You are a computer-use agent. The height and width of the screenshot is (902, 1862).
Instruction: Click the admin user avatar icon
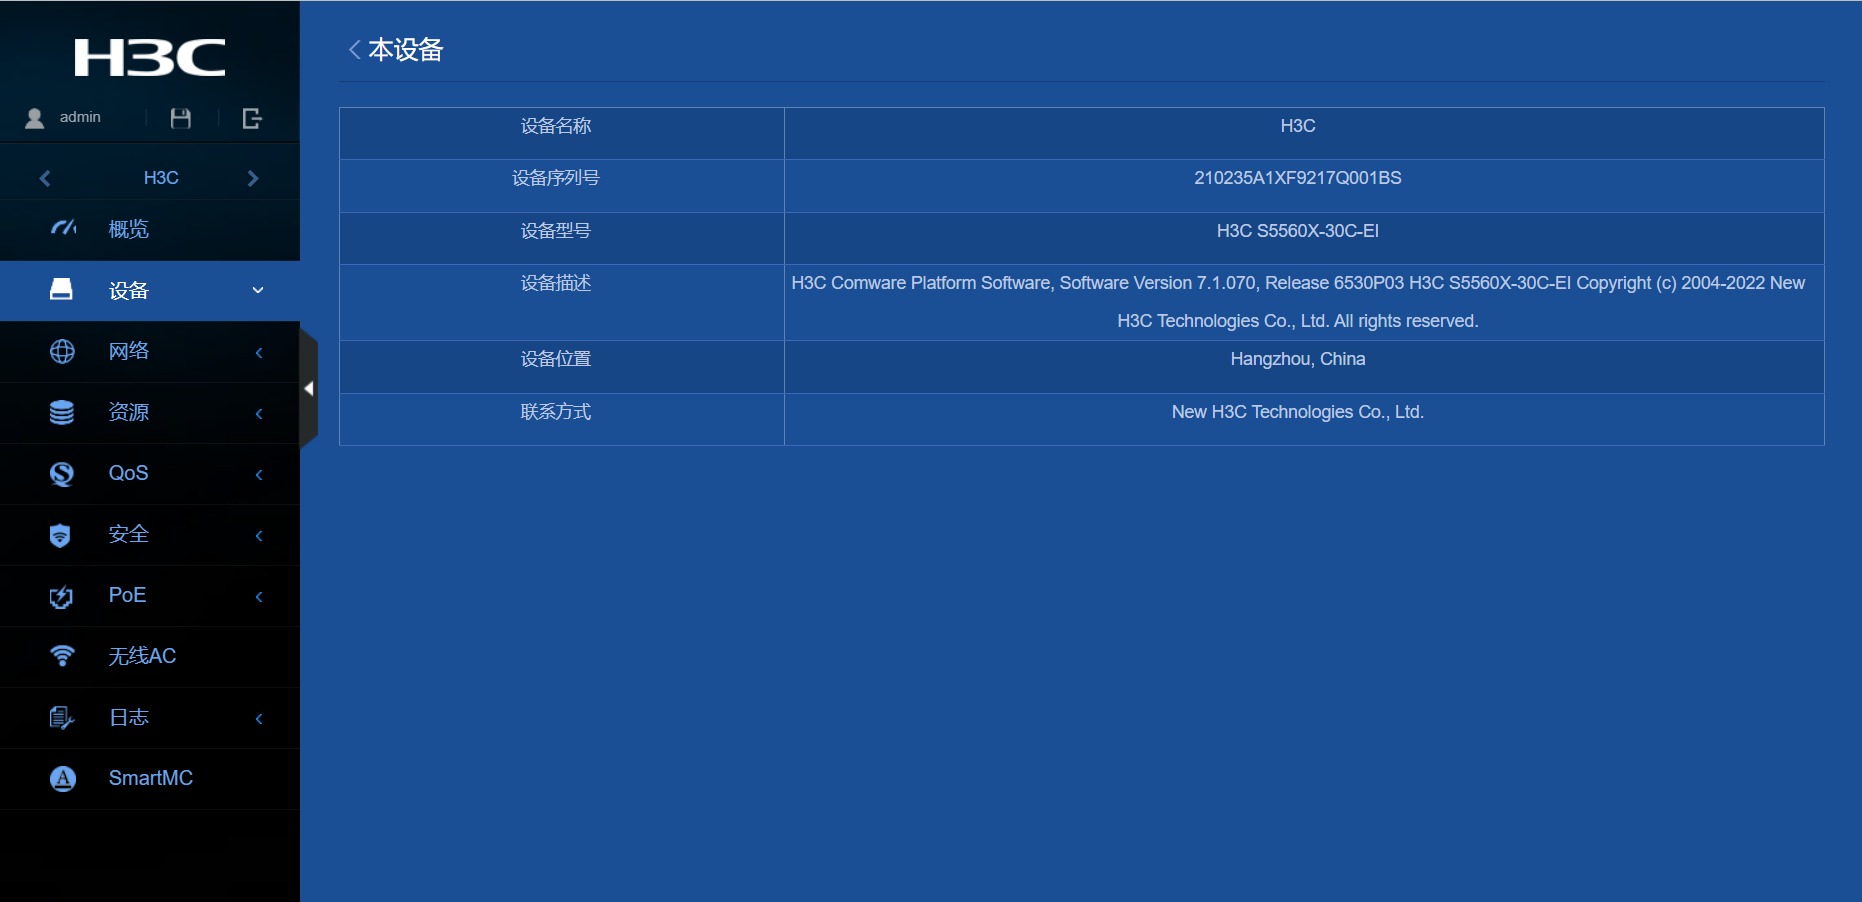35,118
